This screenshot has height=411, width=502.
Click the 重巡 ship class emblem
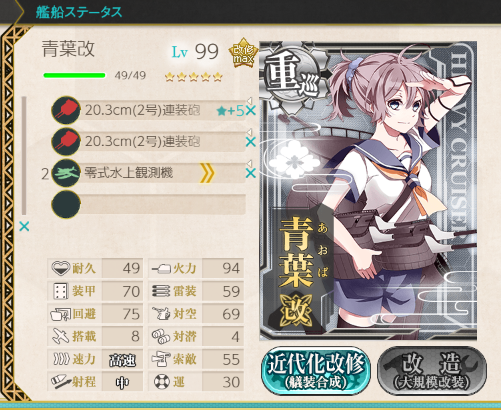point(291,79)
